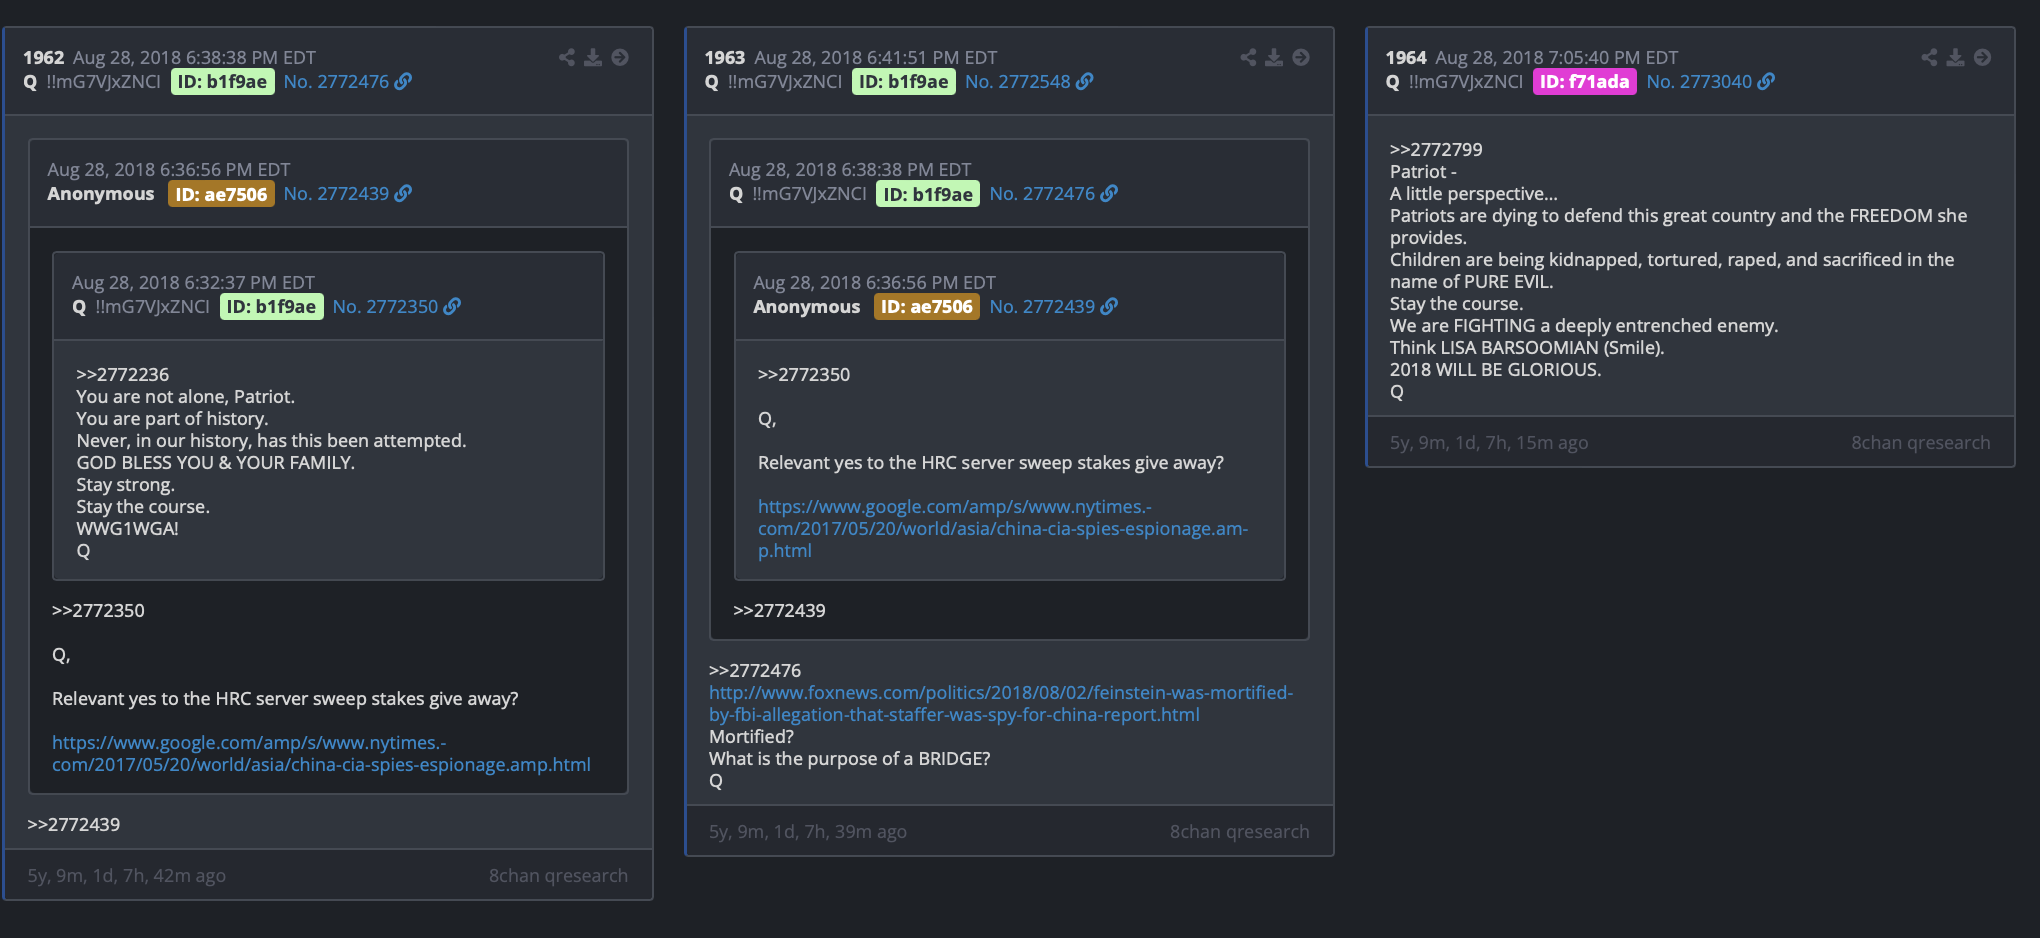Screen dimensions: 2040x938
Task: Click 'Aug 28, 2018 6:32:37 PM EDT' date
Action: tap(193, 282)
